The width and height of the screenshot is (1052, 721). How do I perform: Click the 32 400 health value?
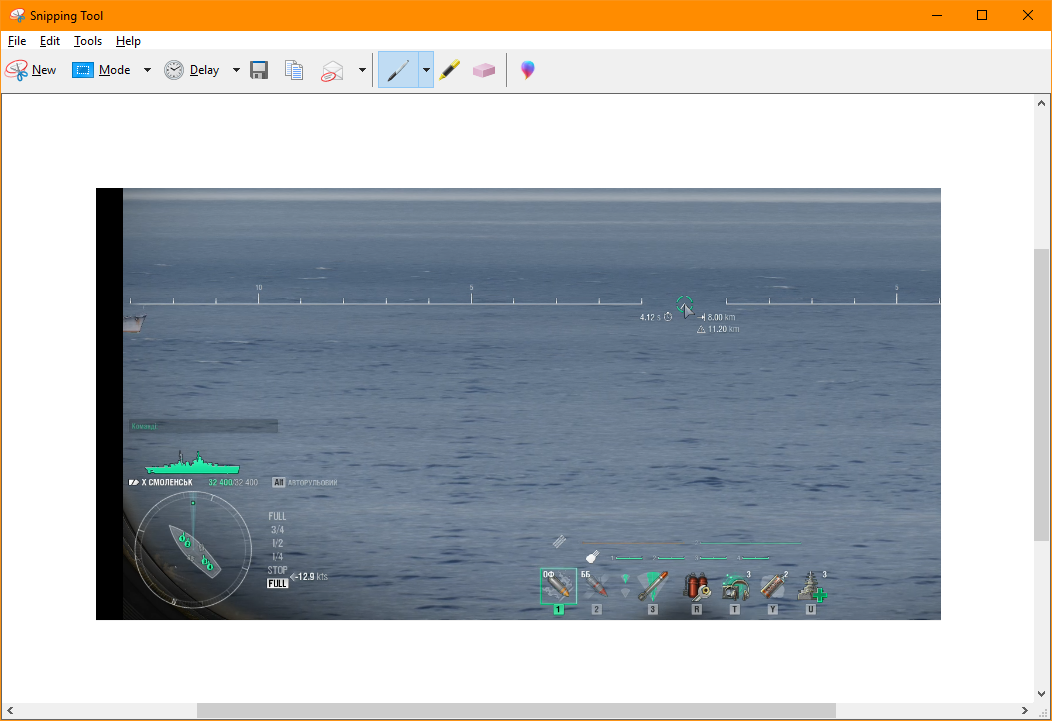click(x=220, y=482)
